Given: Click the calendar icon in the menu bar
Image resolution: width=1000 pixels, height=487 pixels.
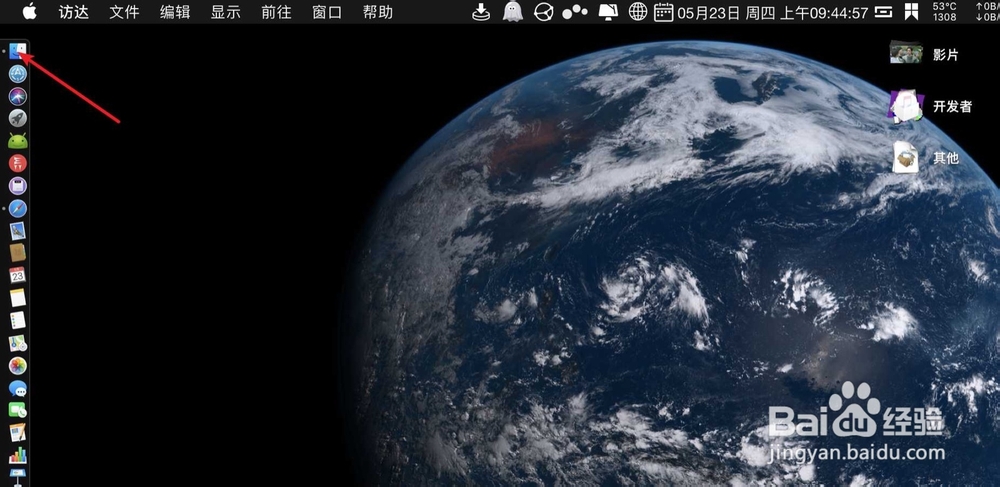Looking at the screenshot, I should (664, 12).
